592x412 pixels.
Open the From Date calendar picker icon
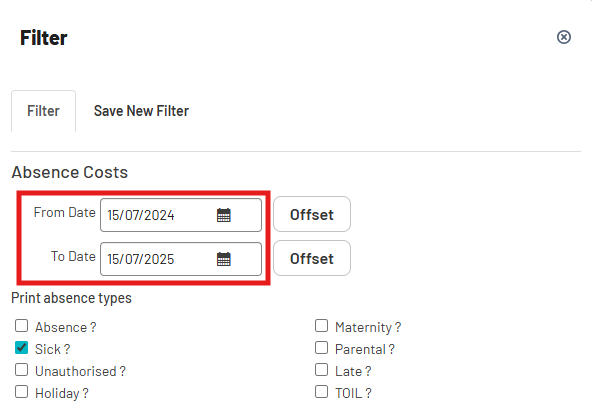[224, 215]
